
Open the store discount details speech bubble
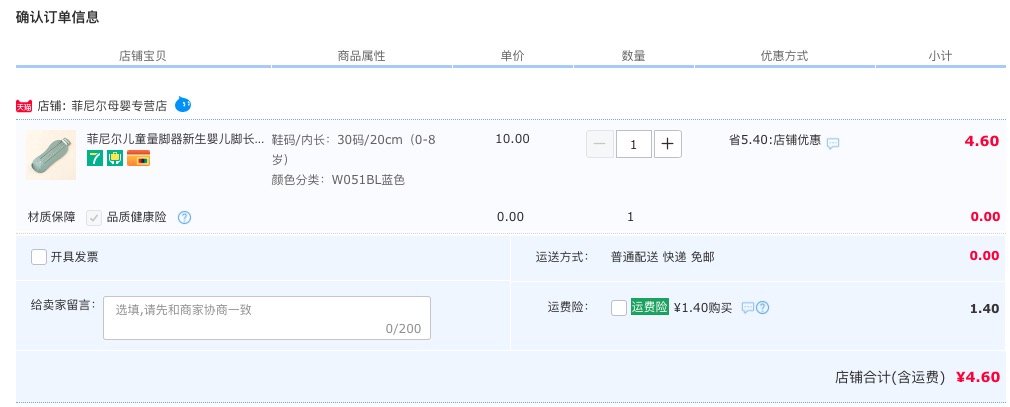[x=833, y=144]
